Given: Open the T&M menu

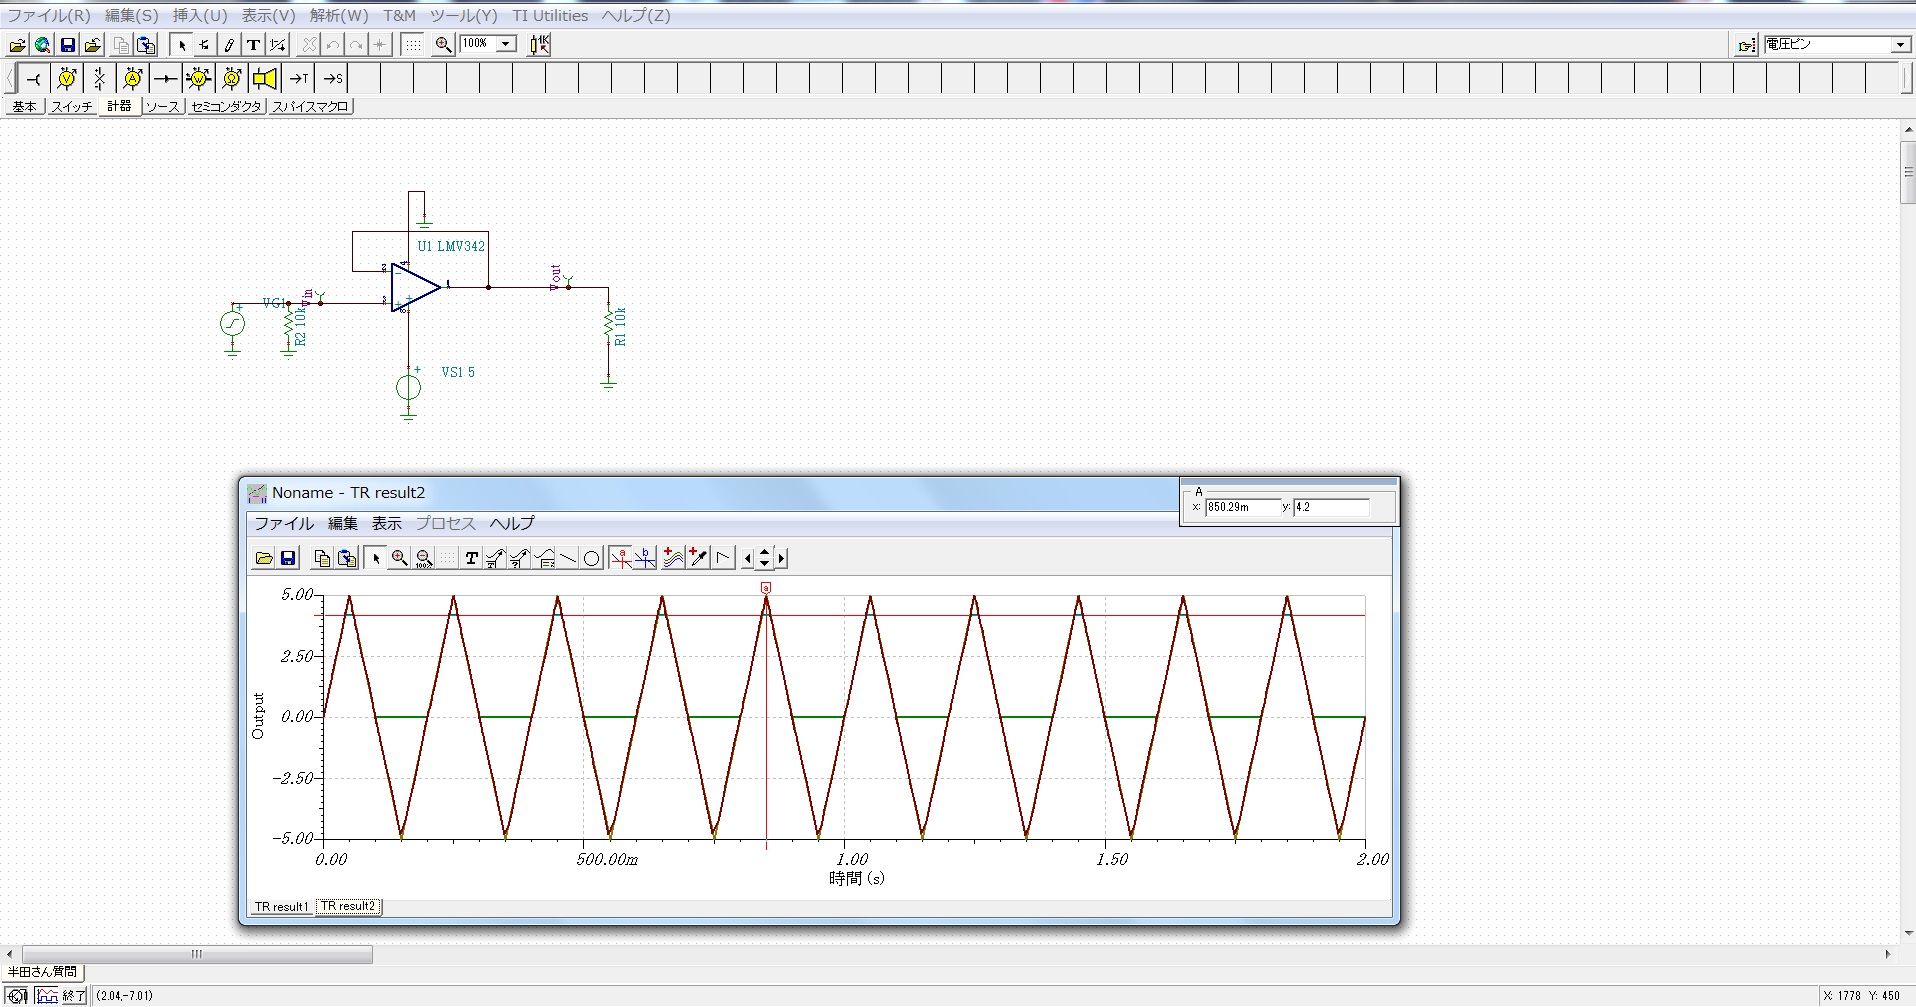Looking at the screenshot, I should pyautogui.click(x=400, y=16).
